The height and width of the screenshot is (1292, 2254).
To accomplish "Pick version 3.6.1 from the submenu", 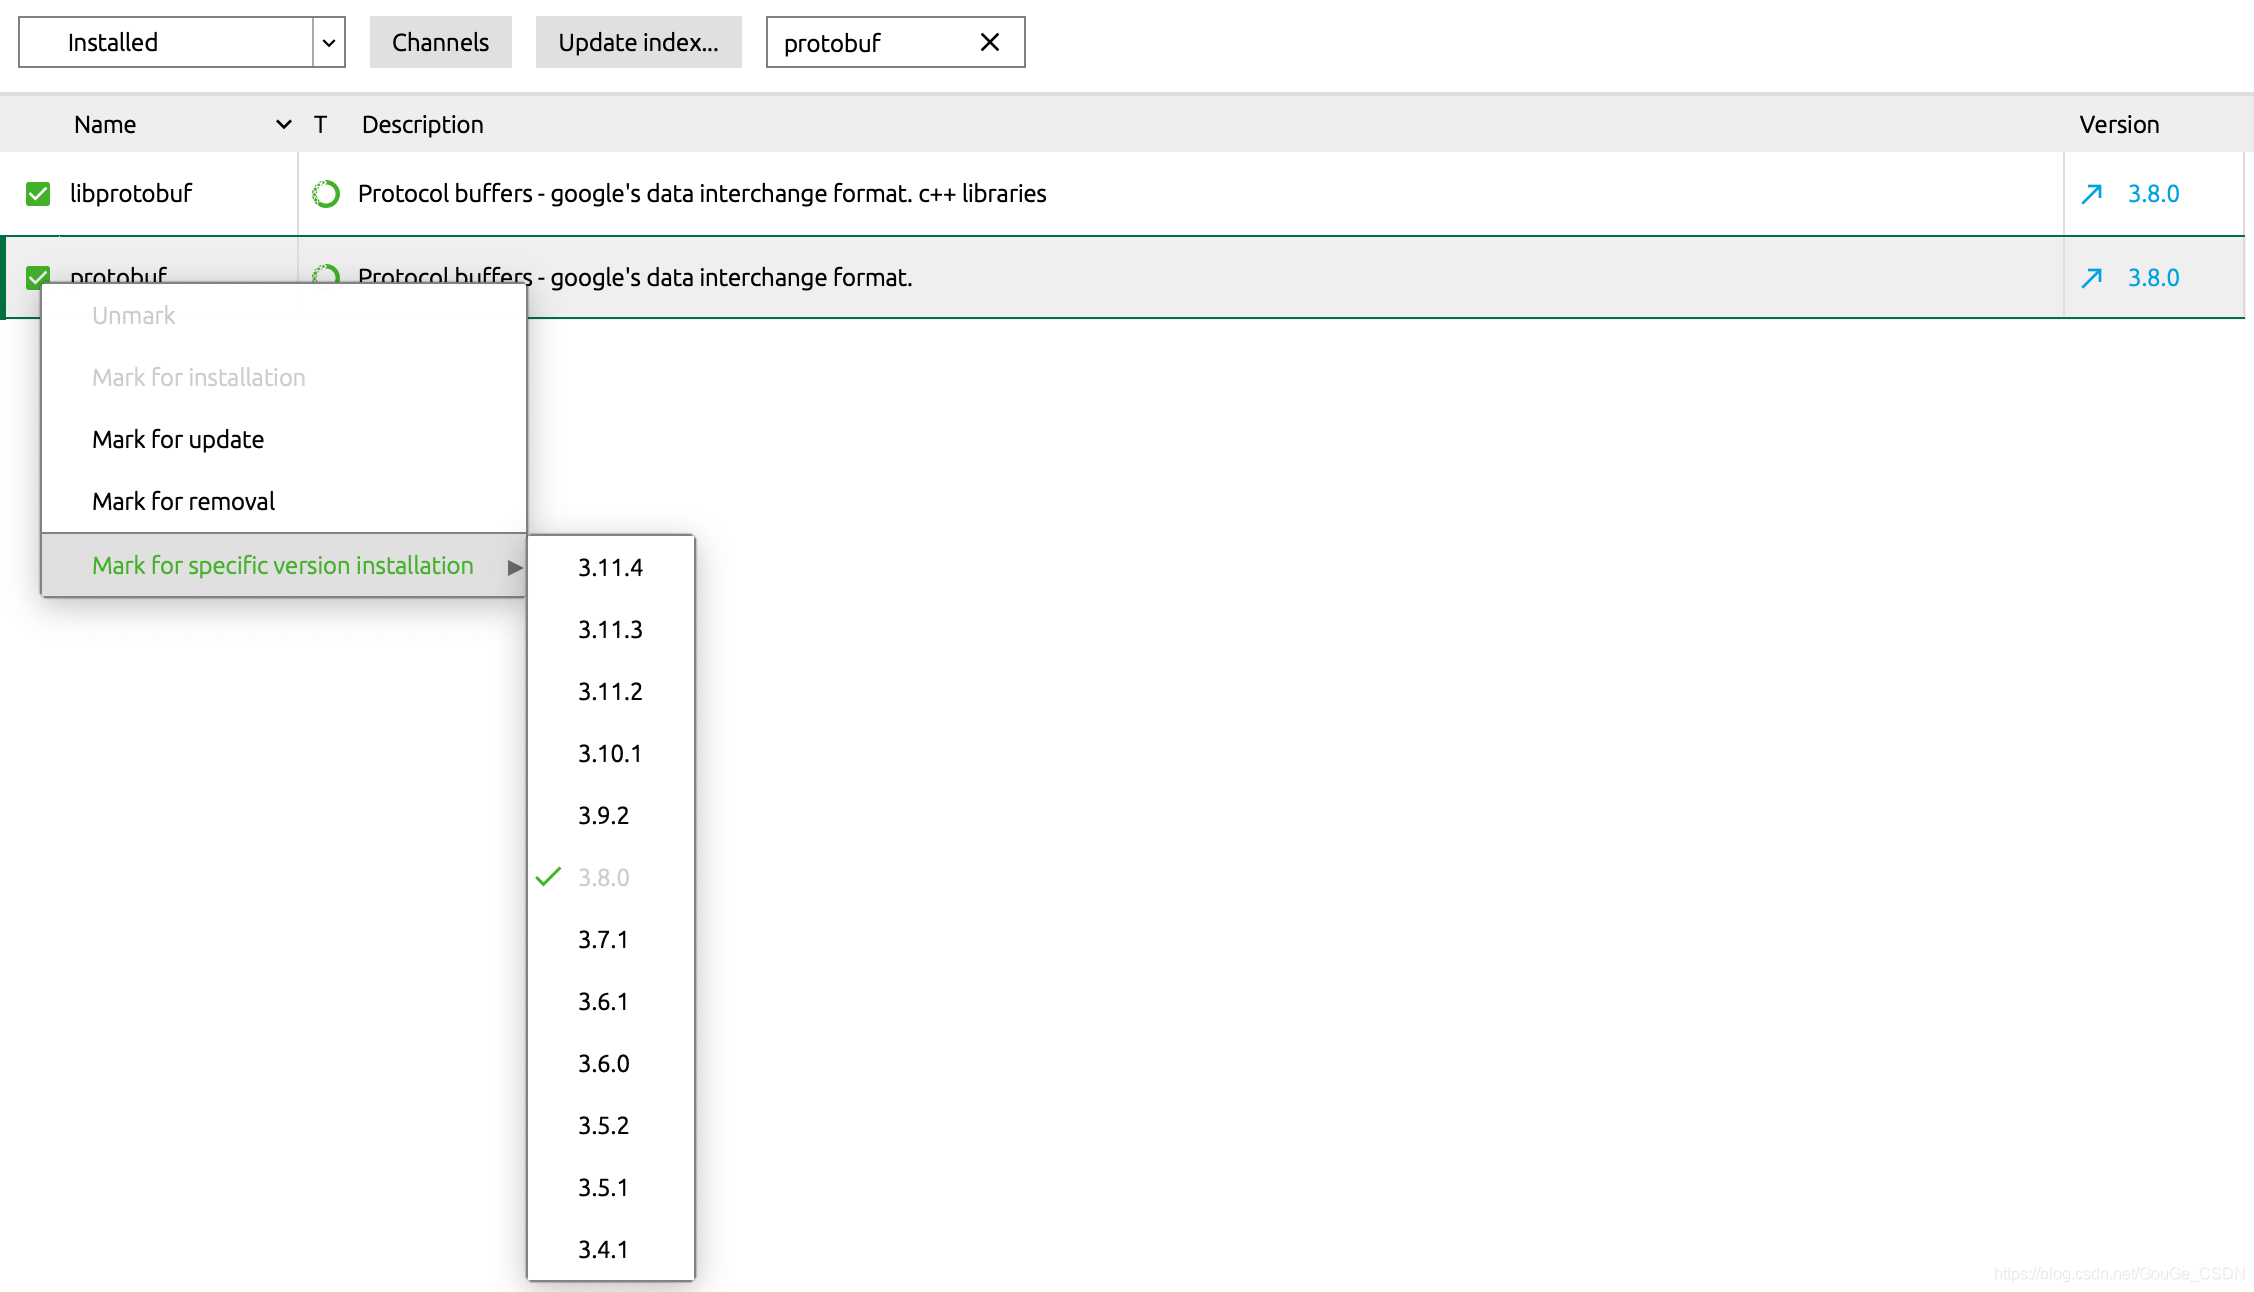I will coord(611,1001).
